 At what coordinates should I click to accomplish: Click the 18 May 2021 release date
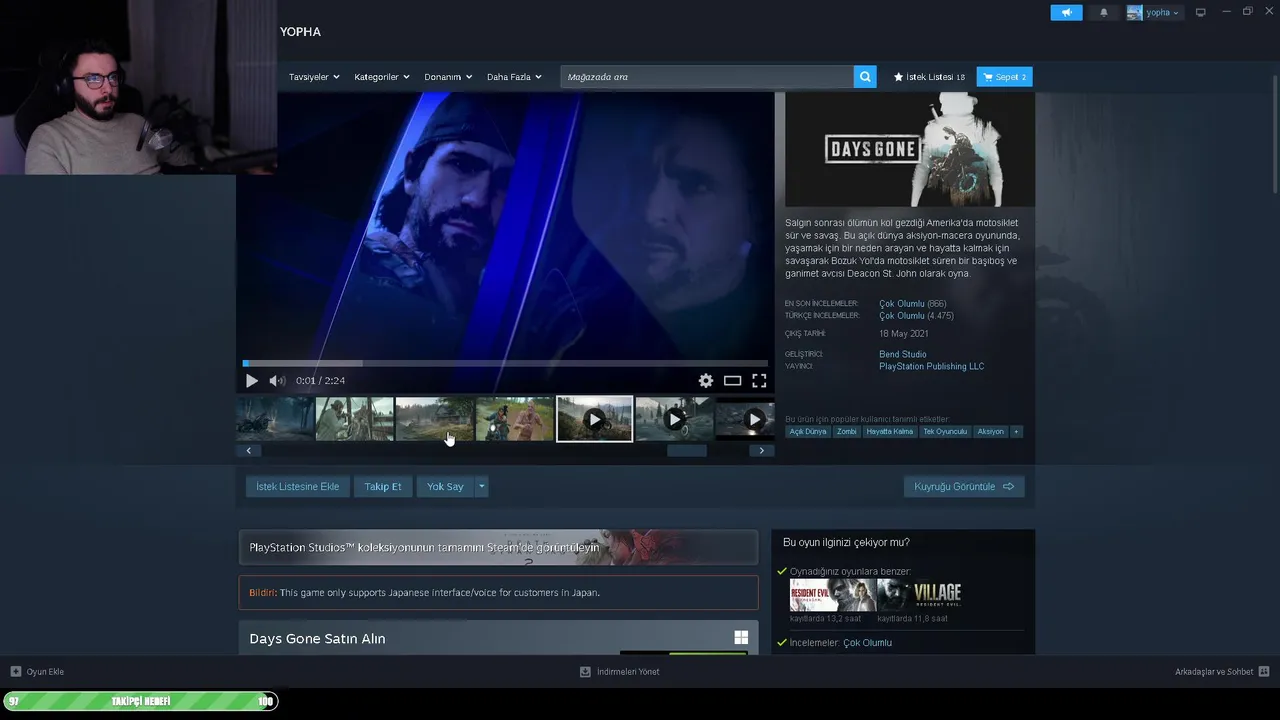pyautogui.click(x=904, y=334)
